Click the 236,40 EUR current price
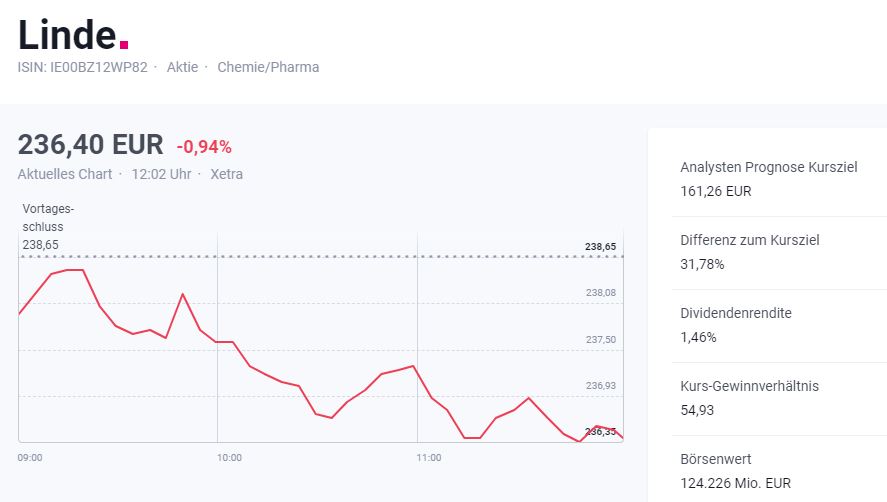Image resolution: width=887 pixels, height=502 pixels. [91, 144]
